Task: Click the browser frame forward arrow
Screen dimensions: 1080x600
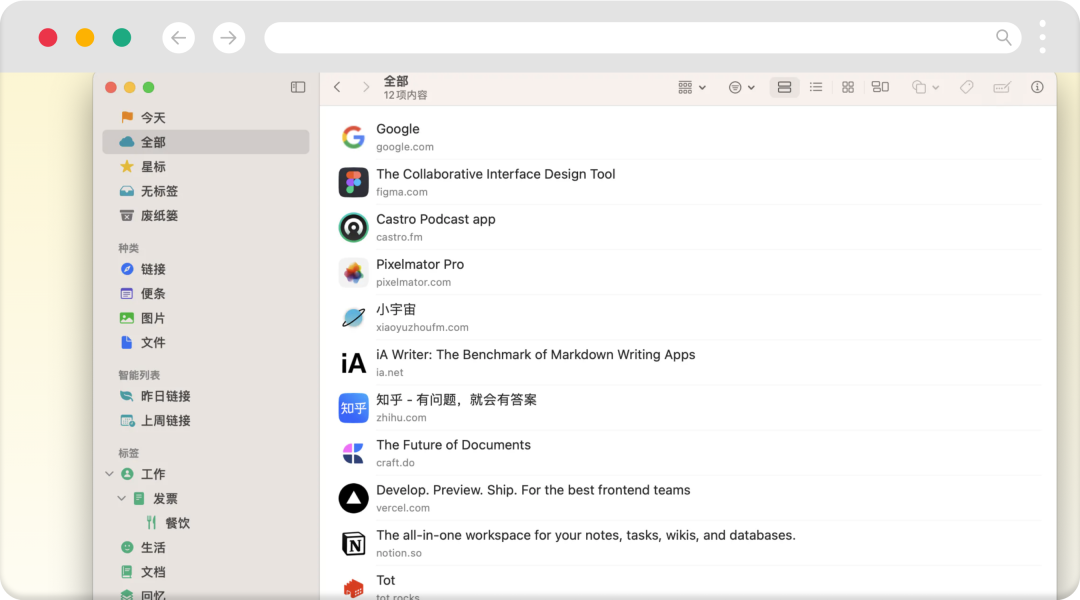Action: tap(229, 37)
